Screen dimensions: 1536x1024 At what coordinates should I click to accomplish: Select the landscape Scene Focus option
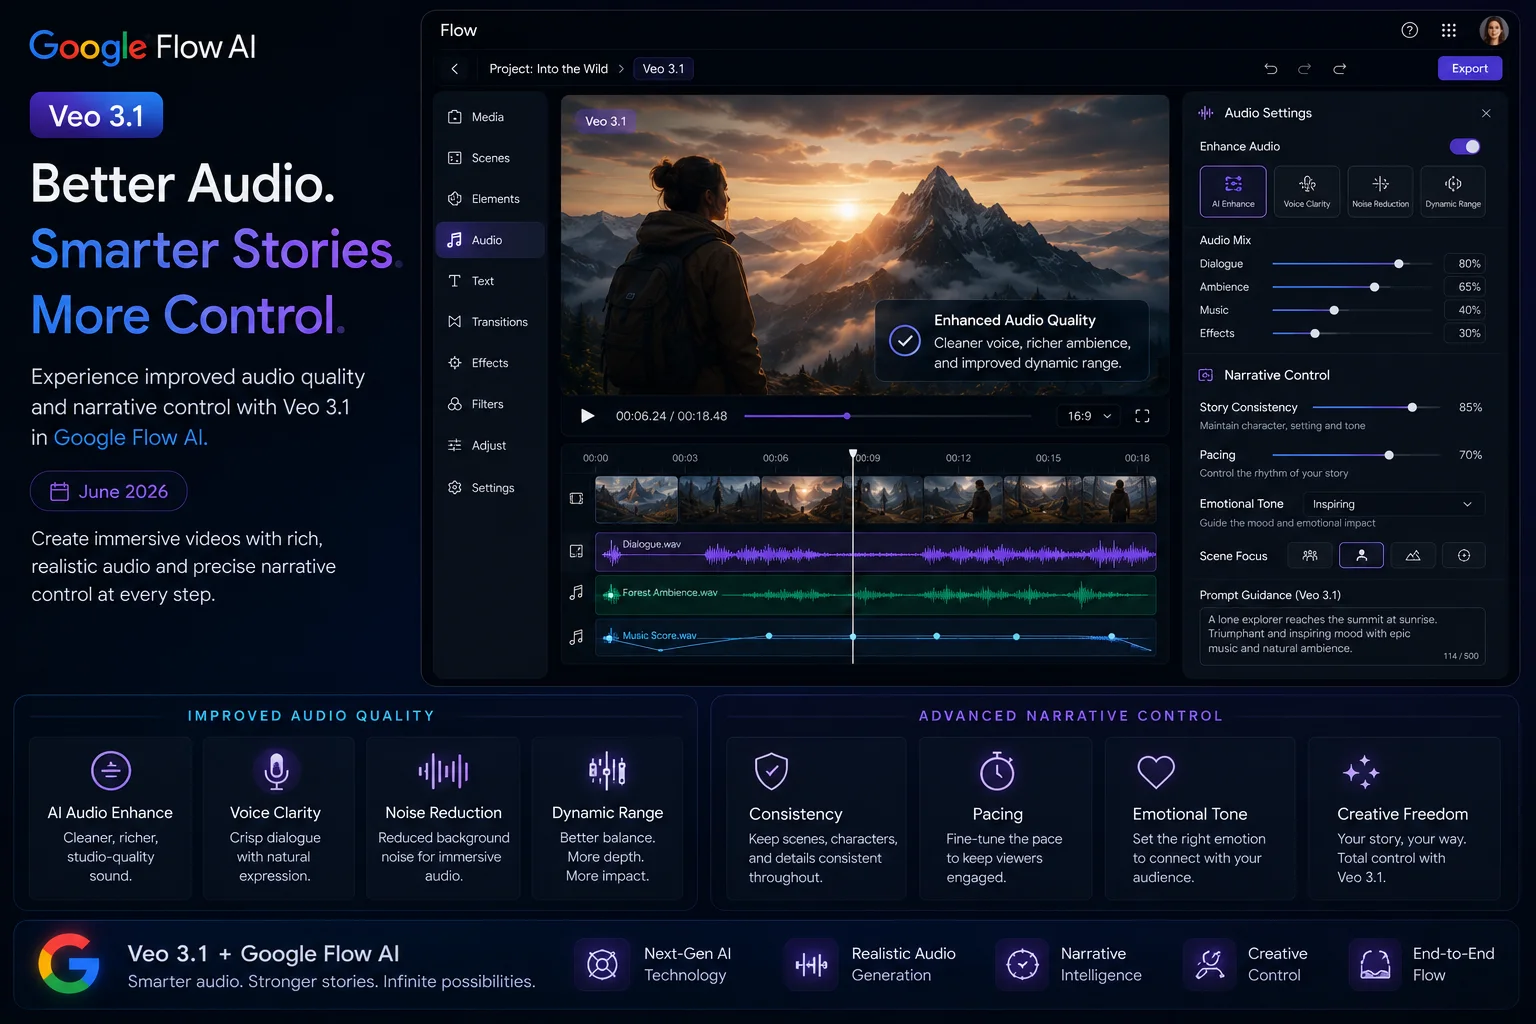point(1413,555)
